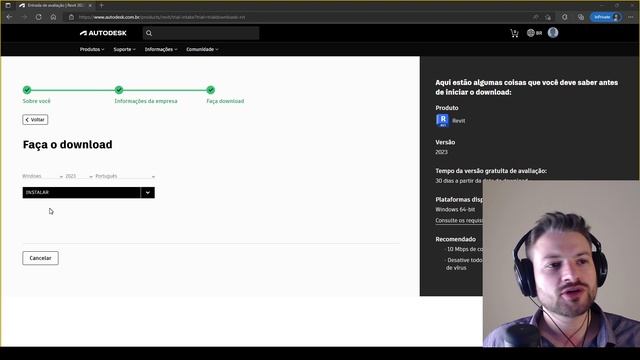Screen dimensions: 640x360
Task: Open the Produtos menu
Action: tap(92, 49)
